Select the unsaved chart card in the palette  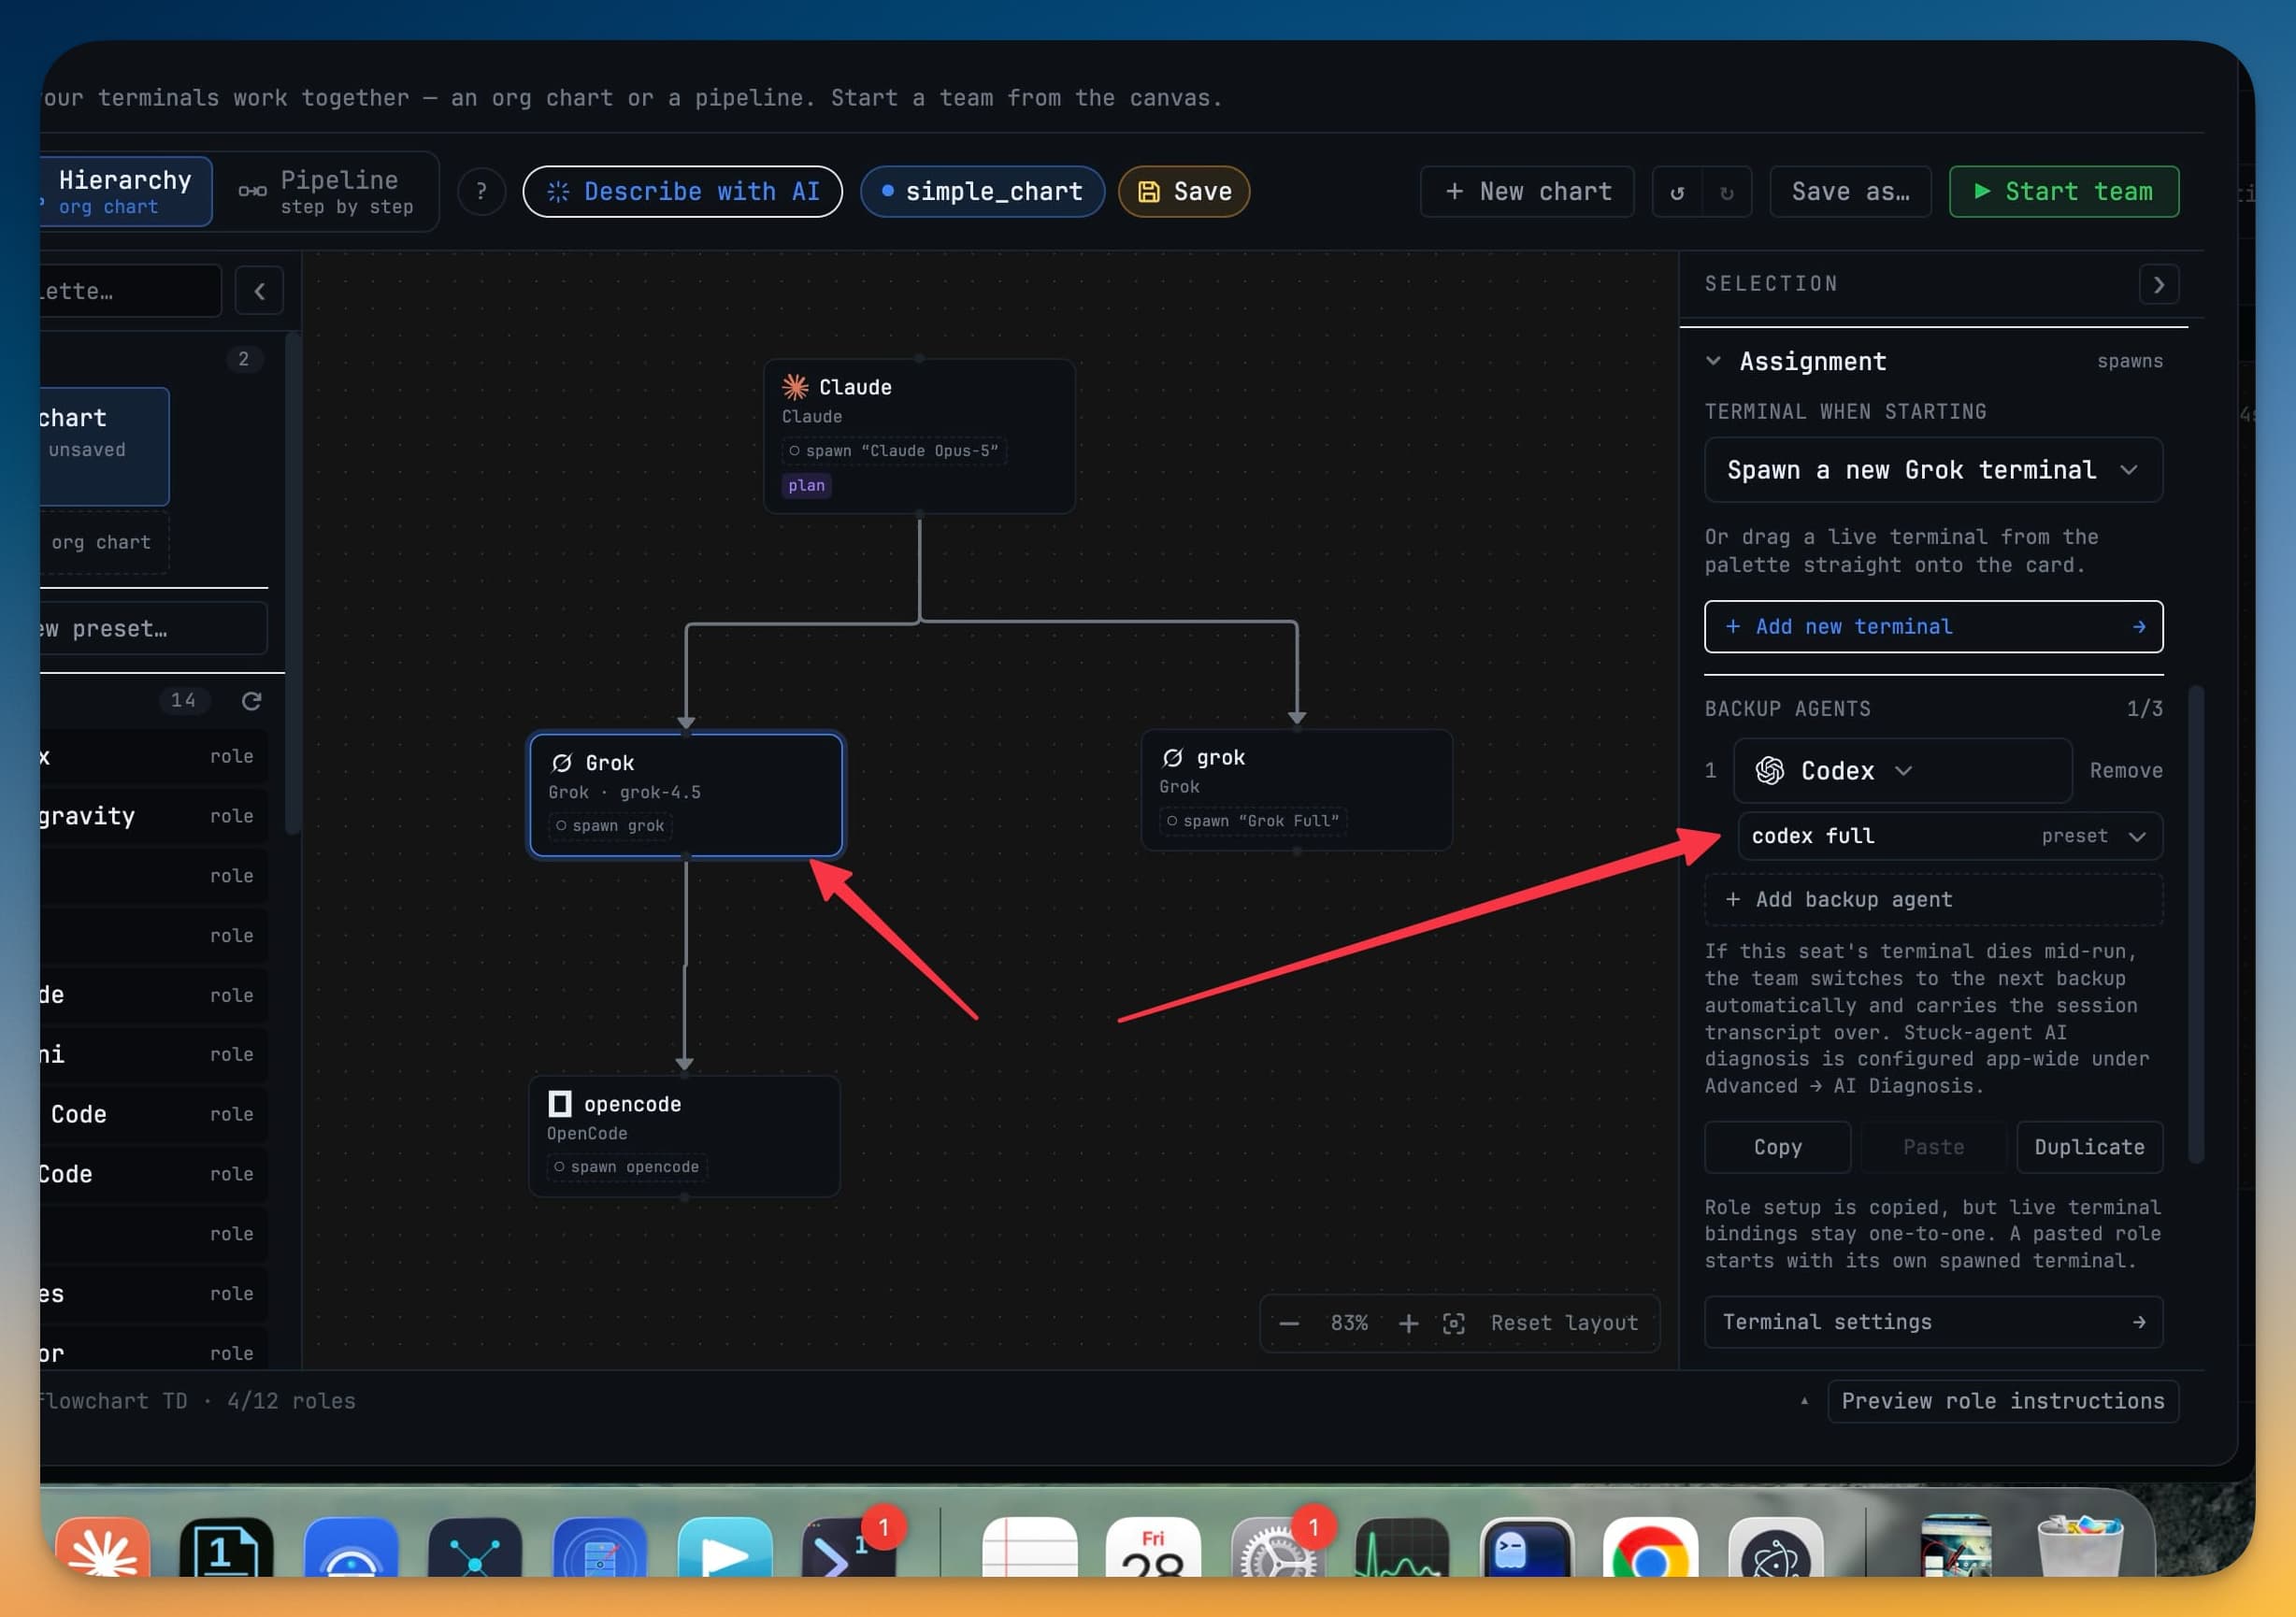tap(104, 446)
